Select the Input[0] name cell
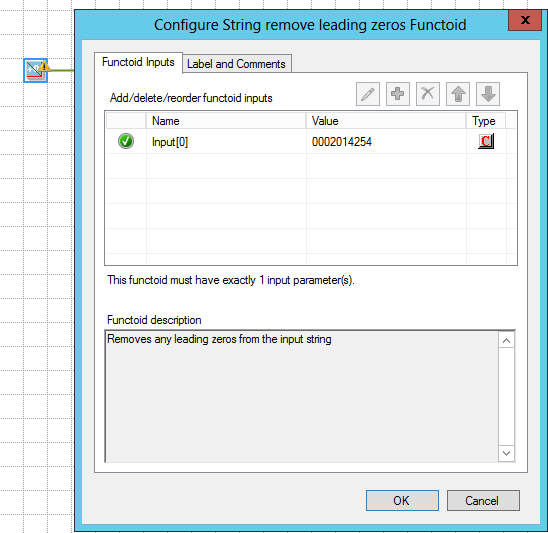 click(x=226, y=142)
